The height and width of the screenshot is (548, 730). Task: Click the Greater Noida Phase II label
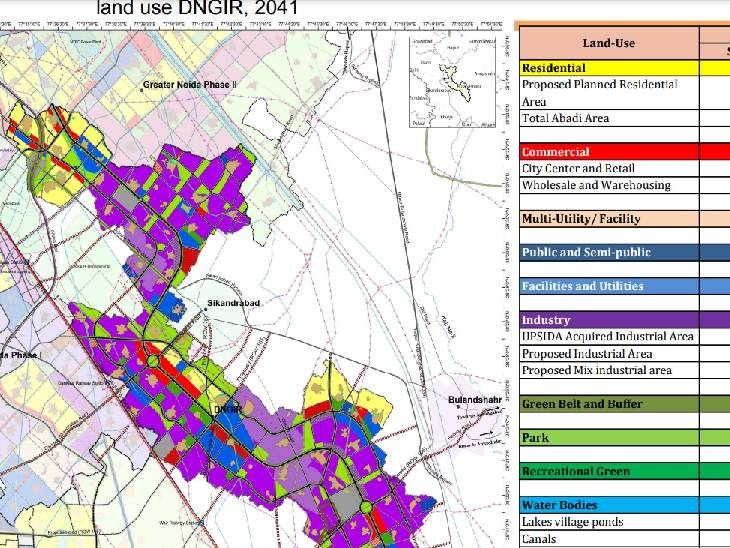(x=190, y=86)
